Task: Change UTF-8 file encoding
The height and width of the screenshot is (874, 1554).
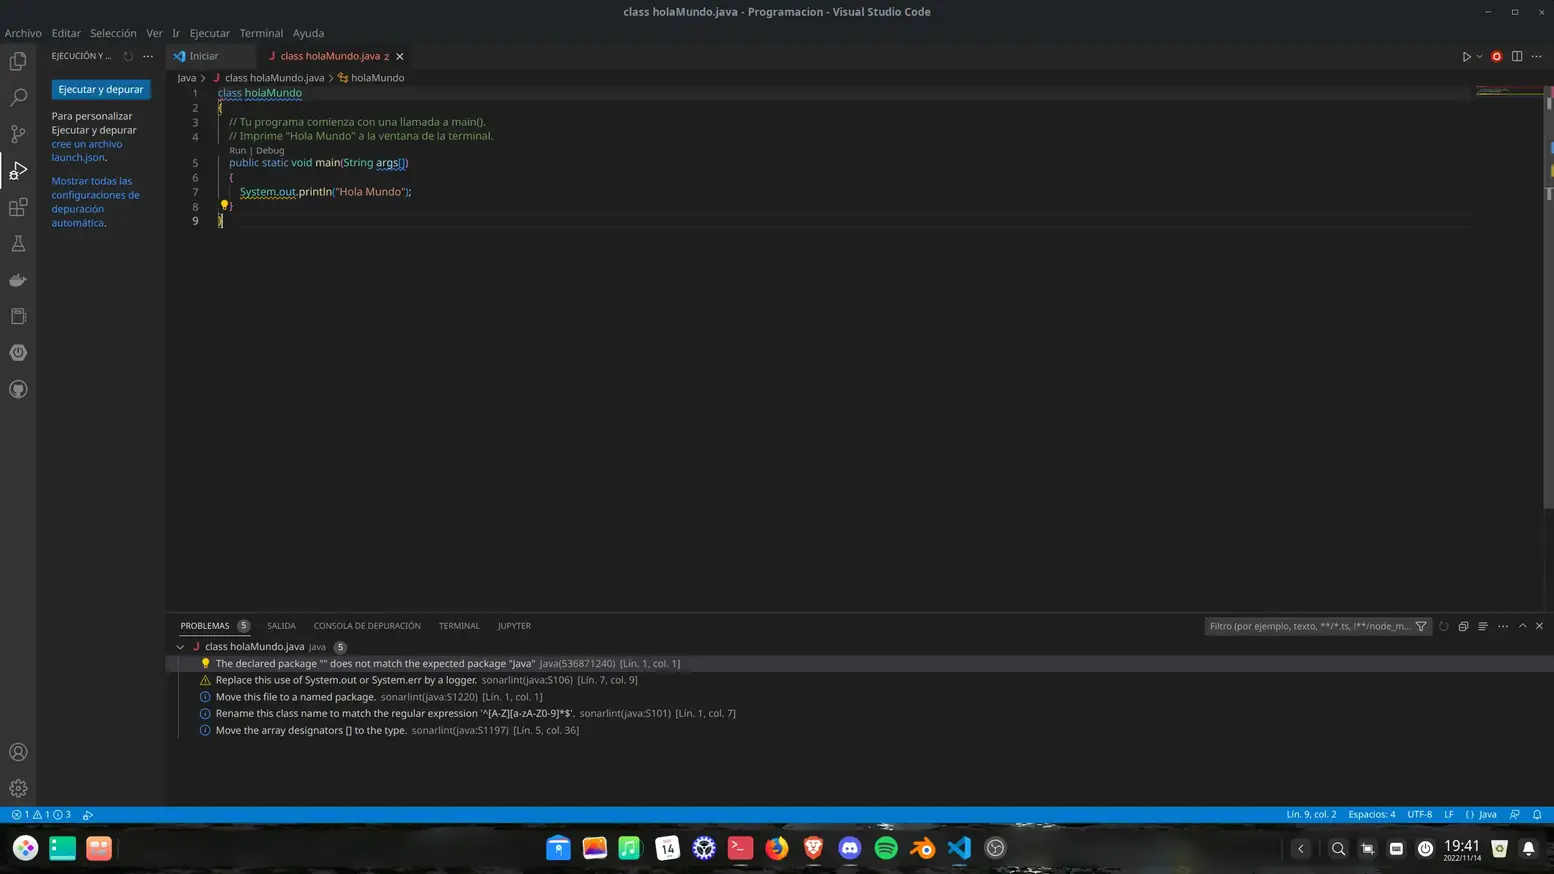Action: (x=1419, y=815)
